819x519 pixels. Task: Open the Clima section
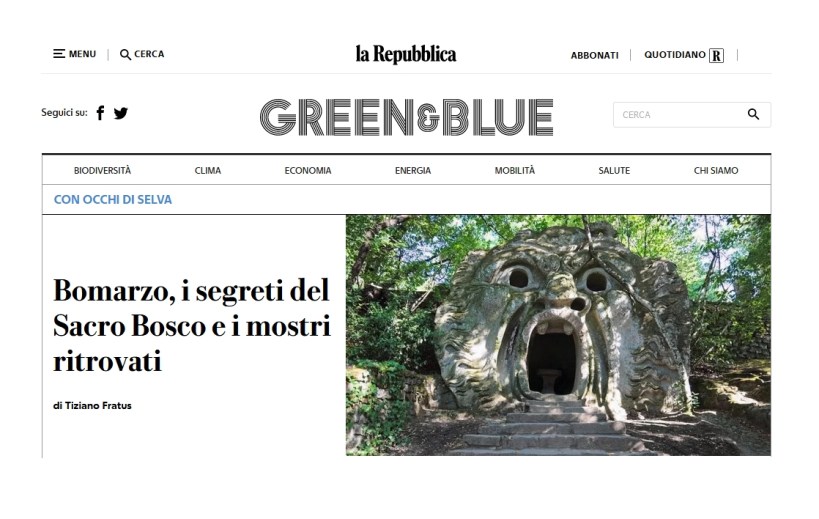[208, 171]
